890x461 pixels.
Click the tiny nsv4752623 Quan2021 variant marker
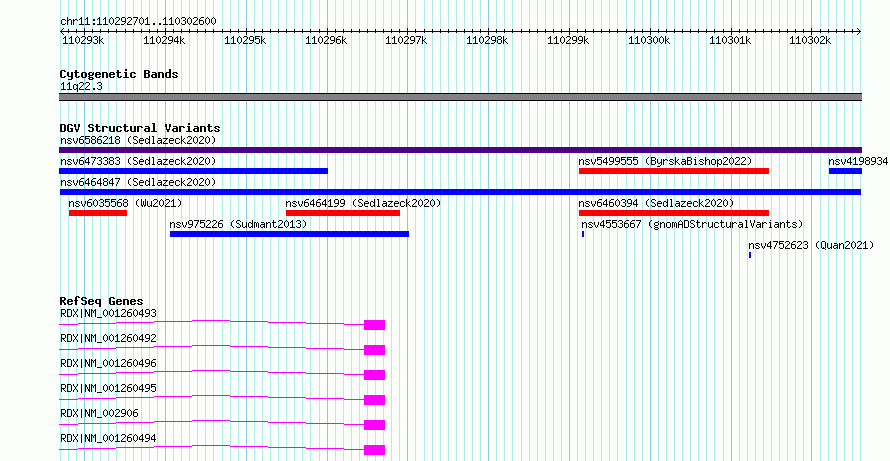(x=750, y=255)
